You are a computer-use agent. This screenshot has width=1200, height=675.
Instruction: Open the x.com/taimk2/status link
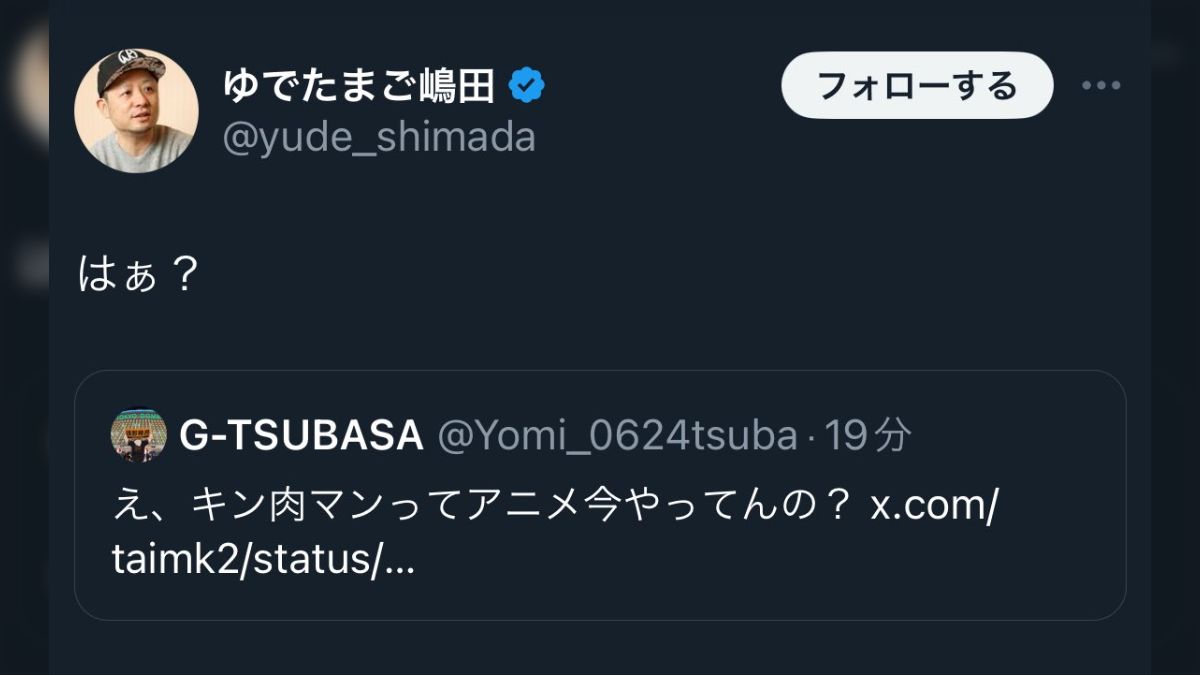[x=933, y=506]
